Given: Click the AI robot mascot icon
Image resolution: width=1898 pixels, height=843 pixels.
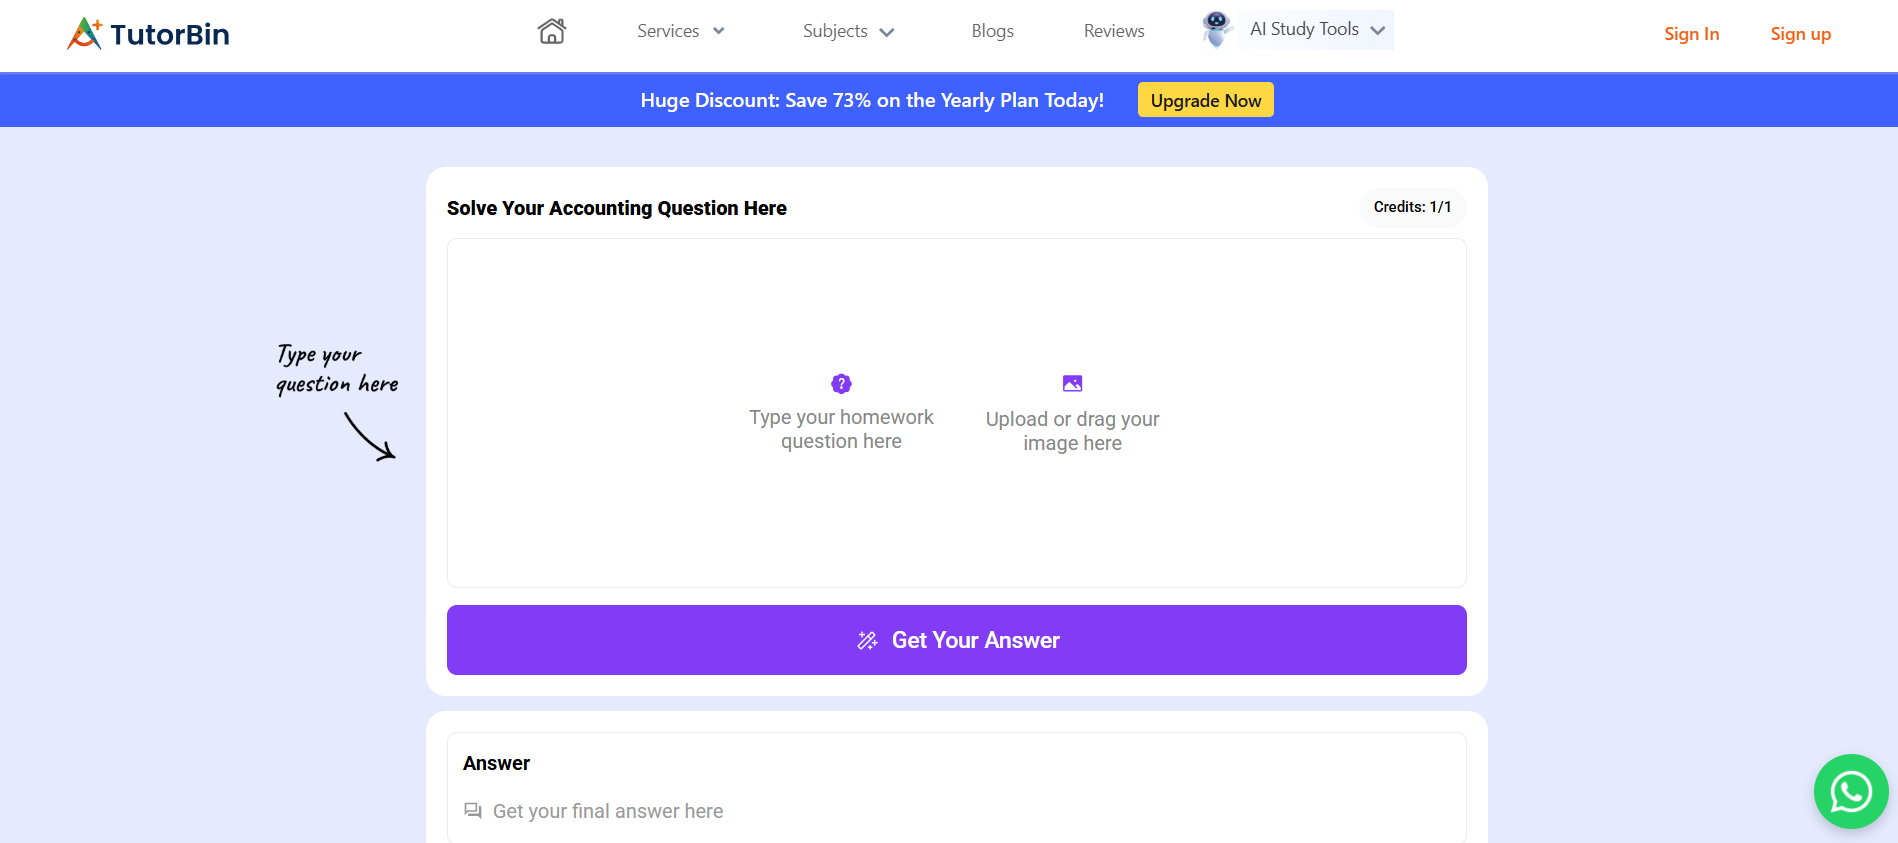Looking at the screenshot, I should coord(1216,29).
